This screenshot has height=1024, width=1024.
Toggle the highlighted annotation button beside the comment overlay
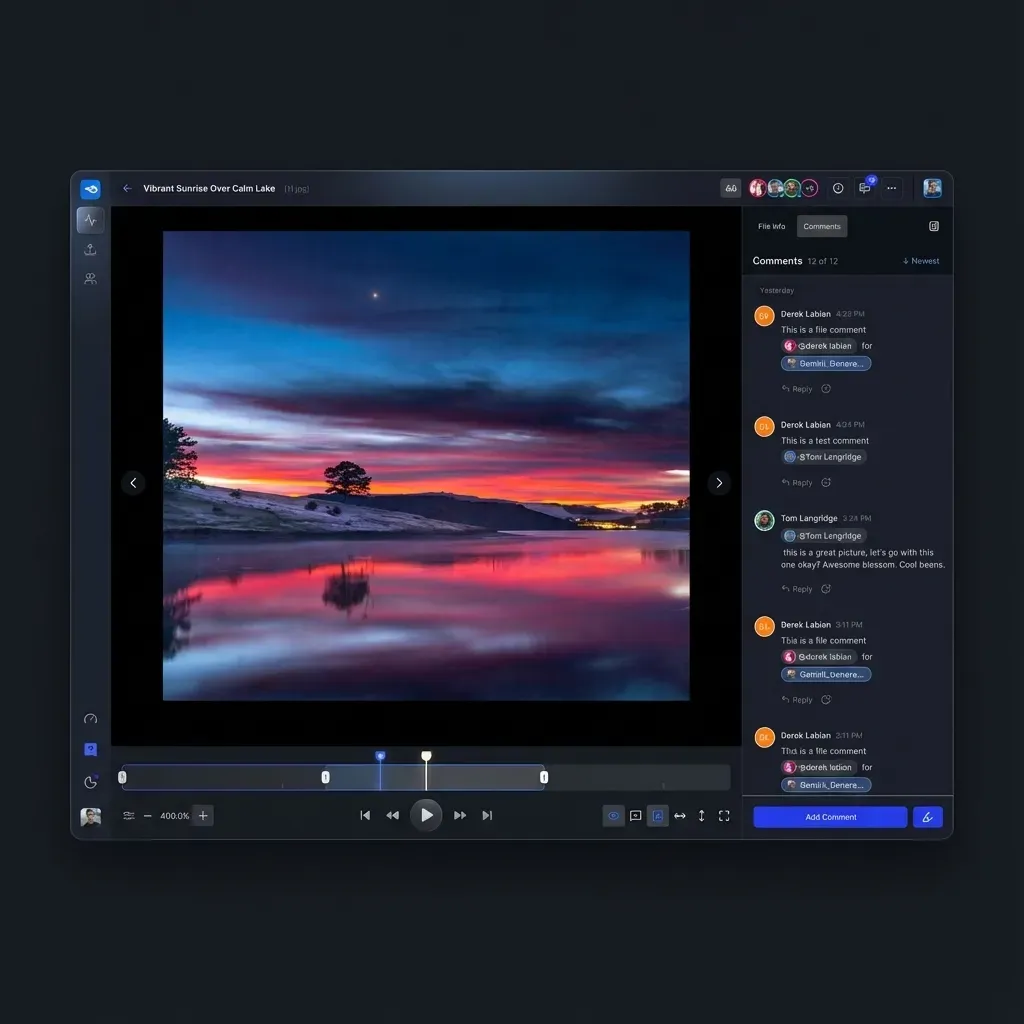(x=657, y=816)
